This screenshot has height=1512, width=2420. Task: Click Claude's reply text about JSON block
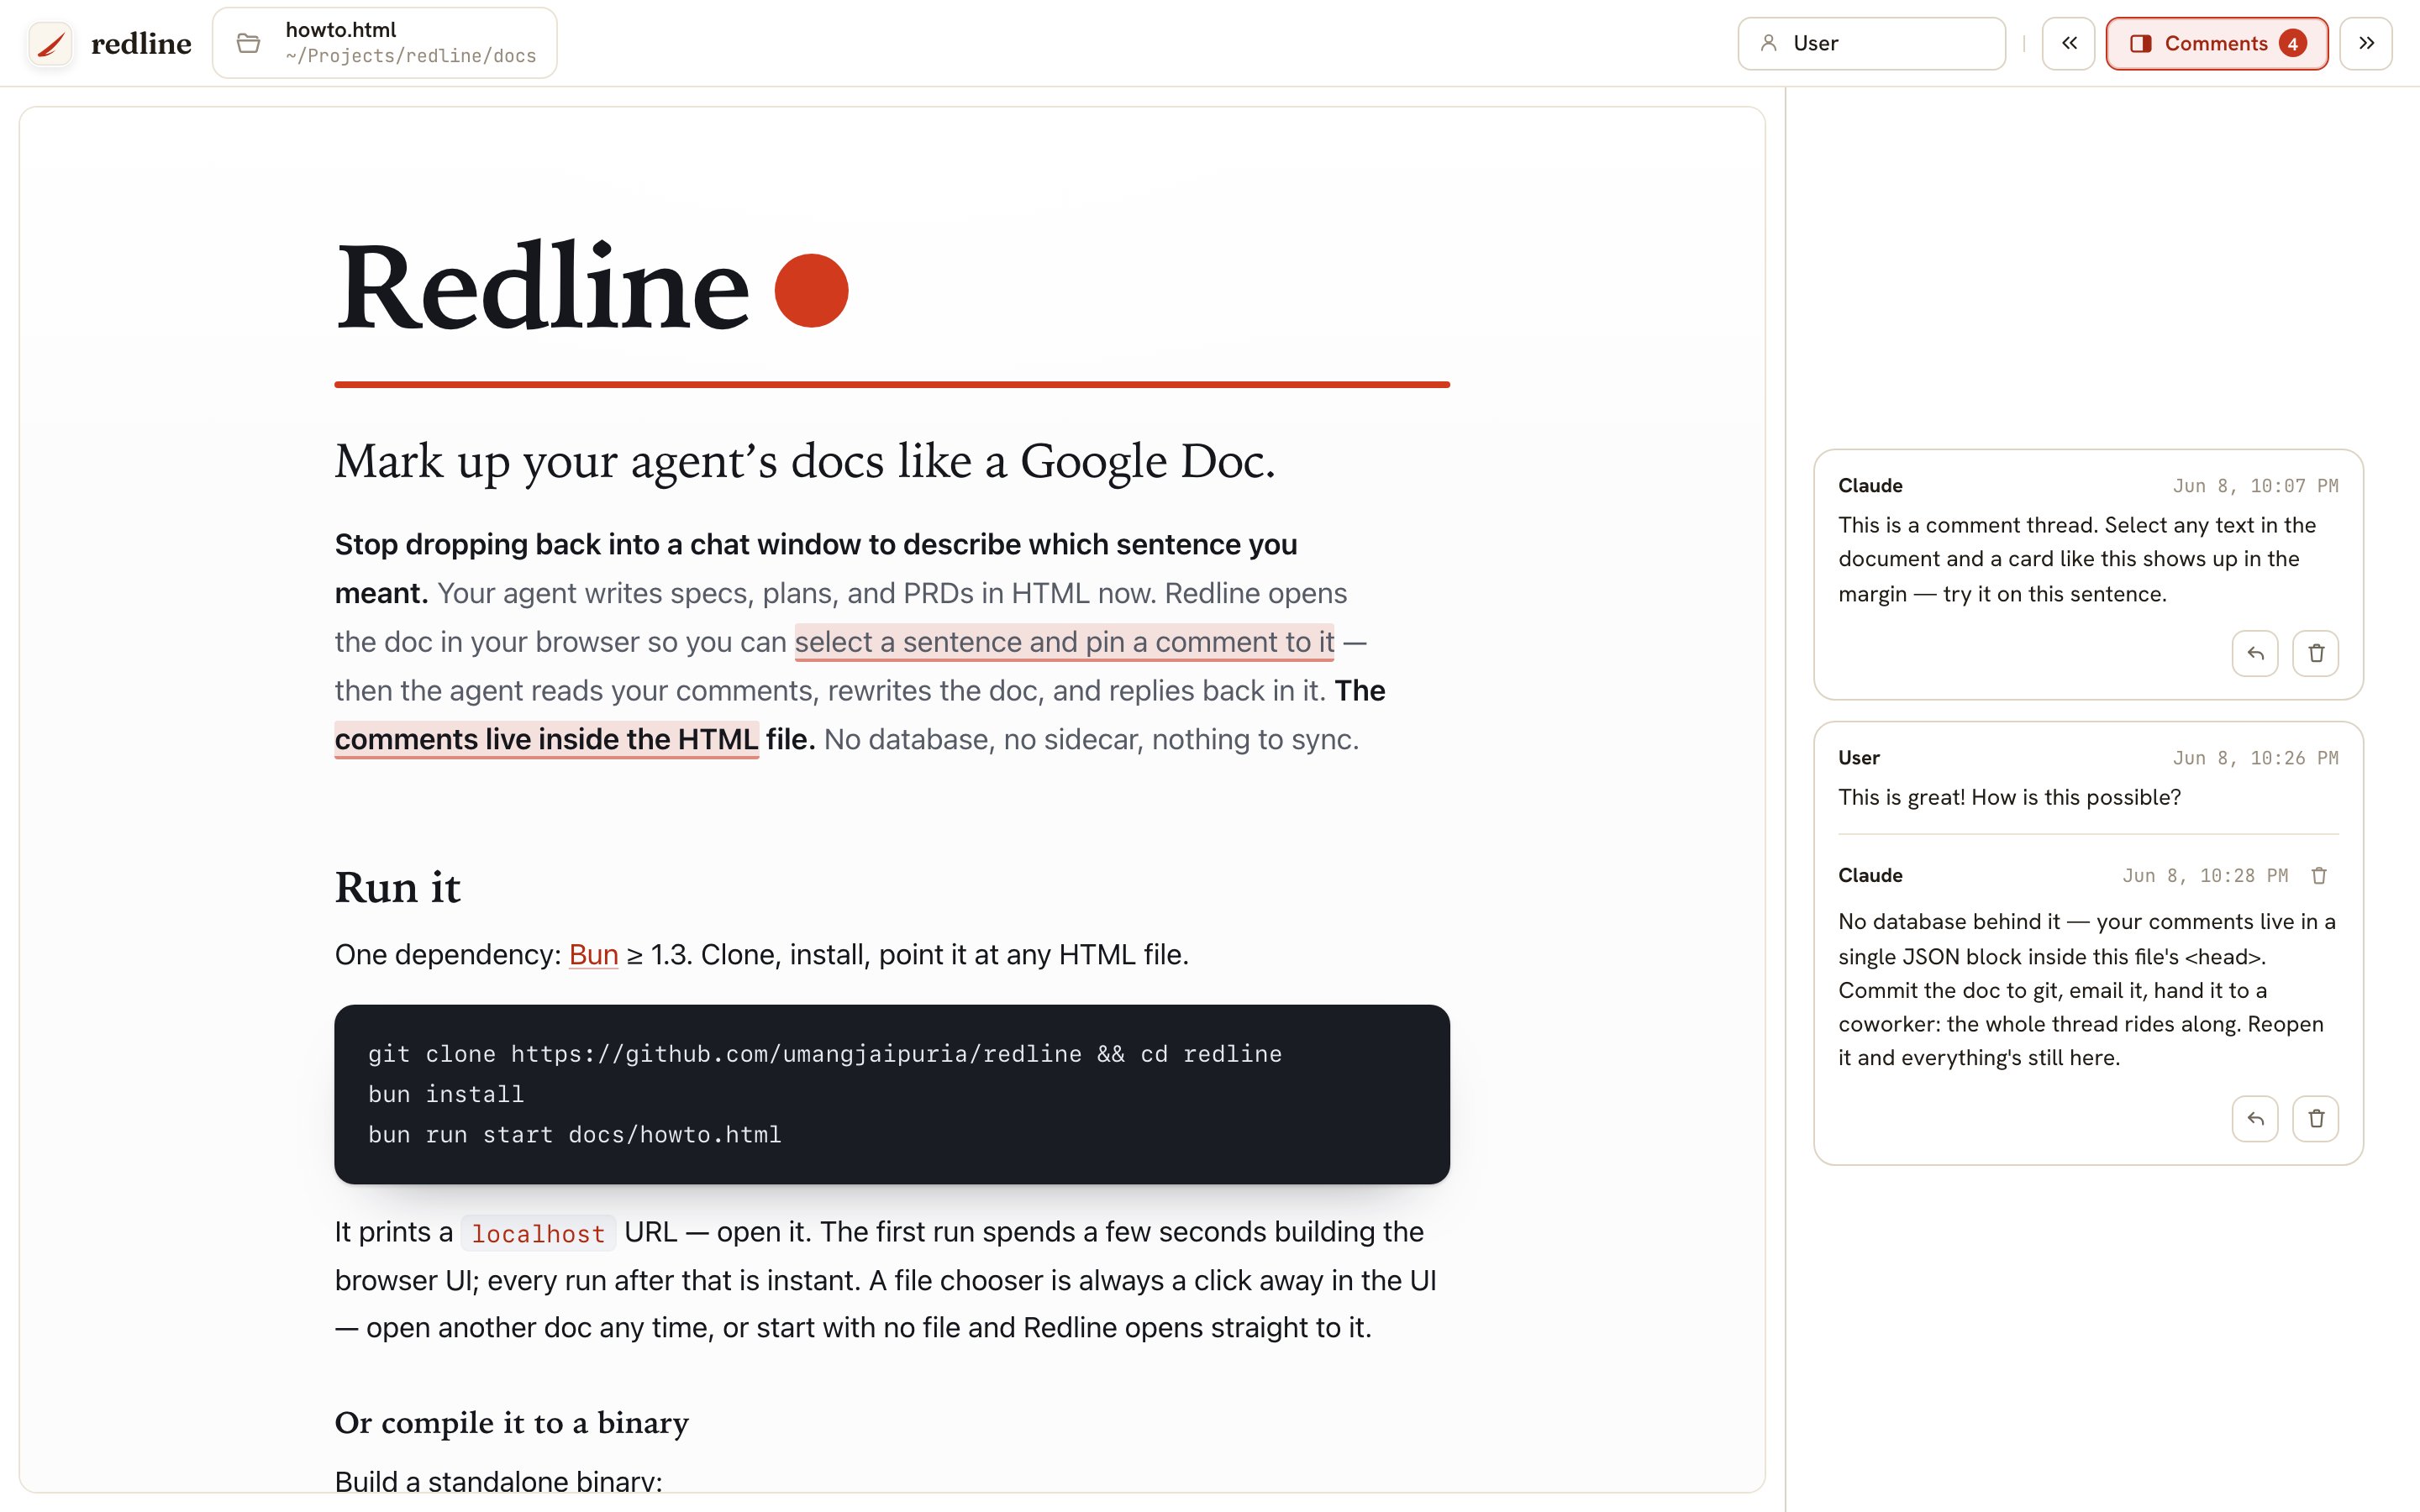point(2087,989)
